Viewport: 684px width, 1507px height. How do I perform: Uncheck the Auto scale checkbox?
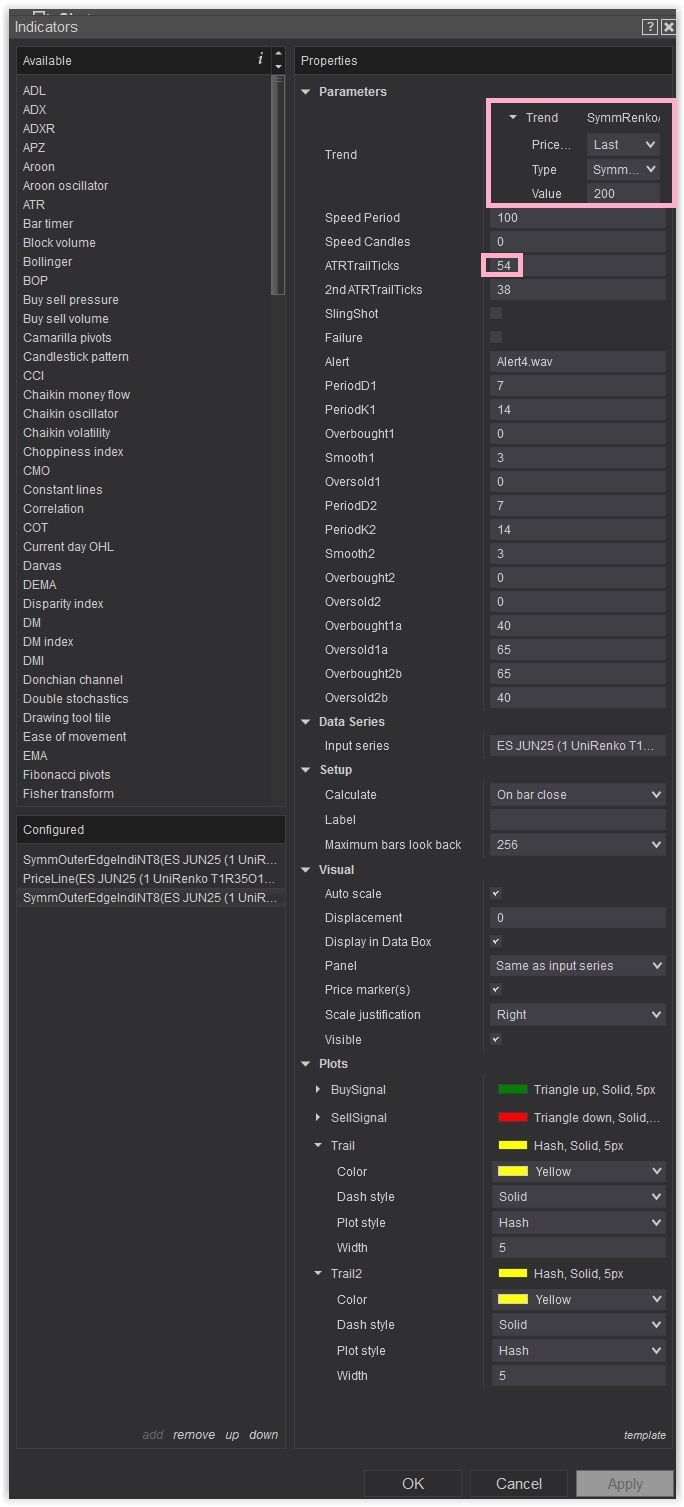click(x=496, y=894)
